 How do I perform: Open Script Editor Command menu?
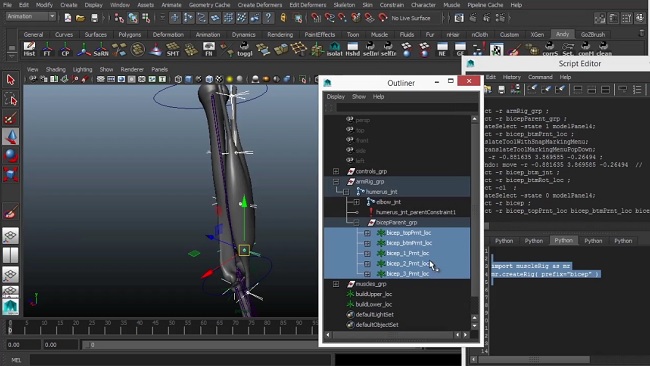click(540, 77)
